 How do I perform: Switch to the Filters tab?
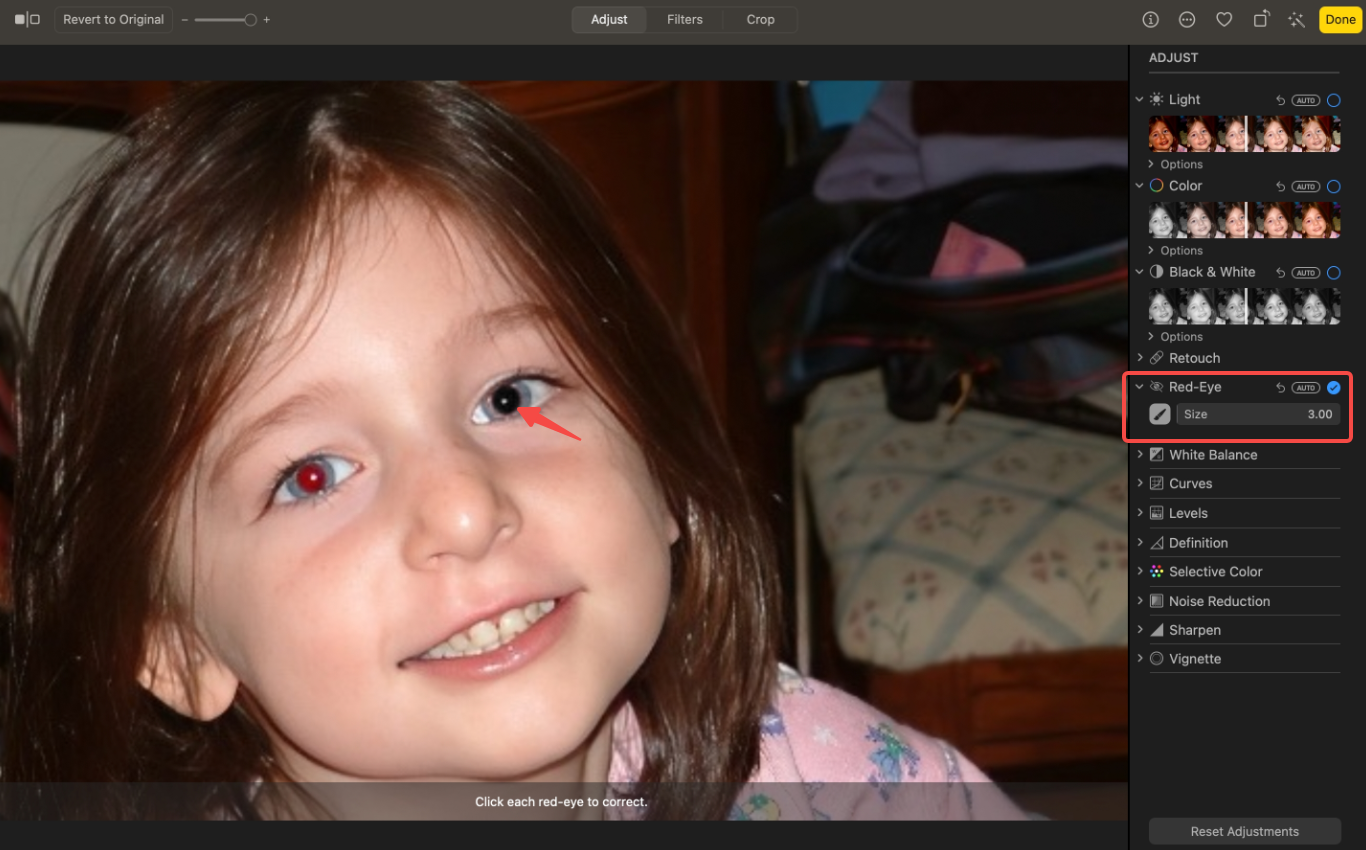[684, 19]
